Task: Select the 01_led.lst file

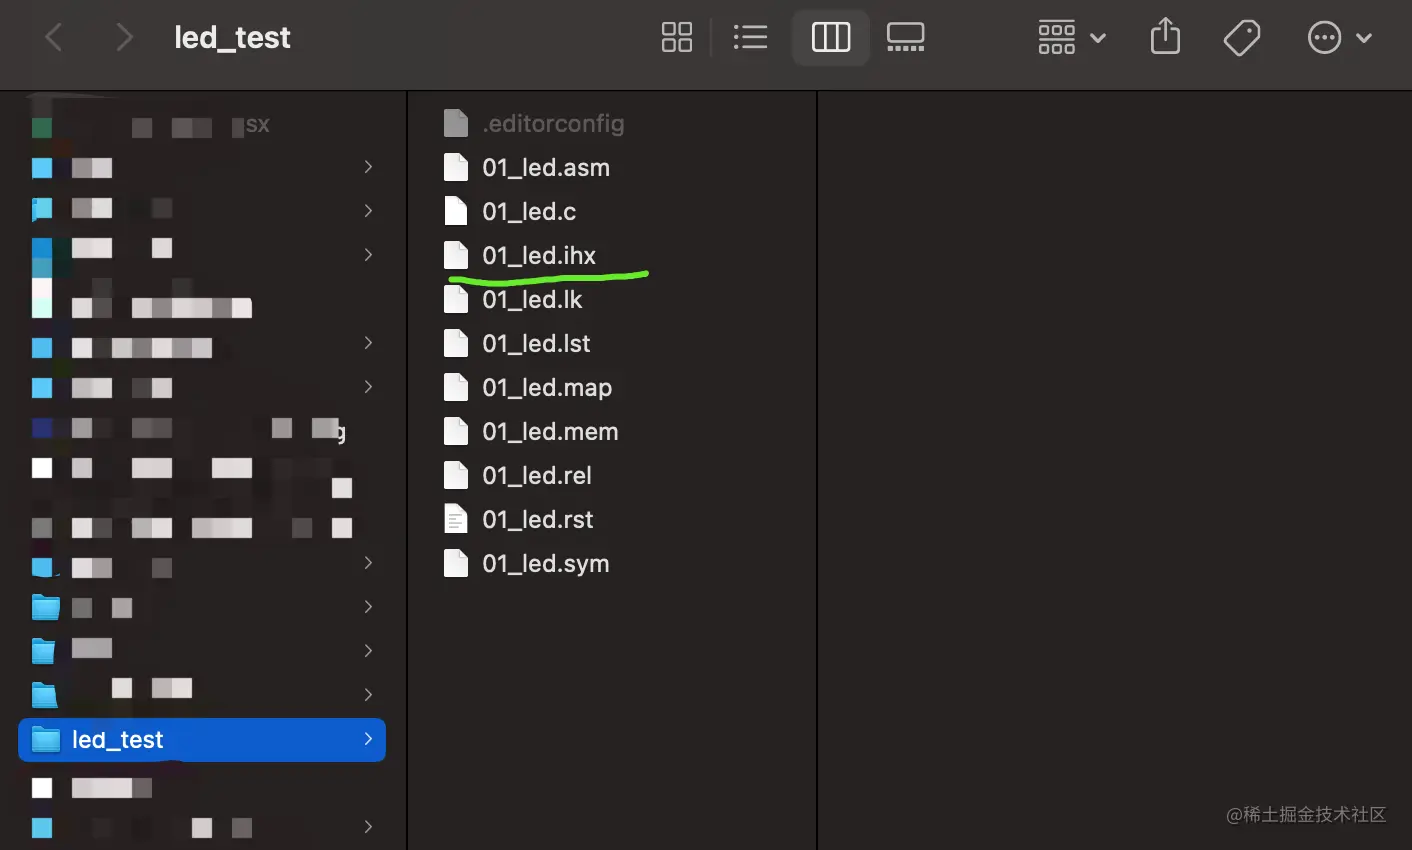Action: 536,344
